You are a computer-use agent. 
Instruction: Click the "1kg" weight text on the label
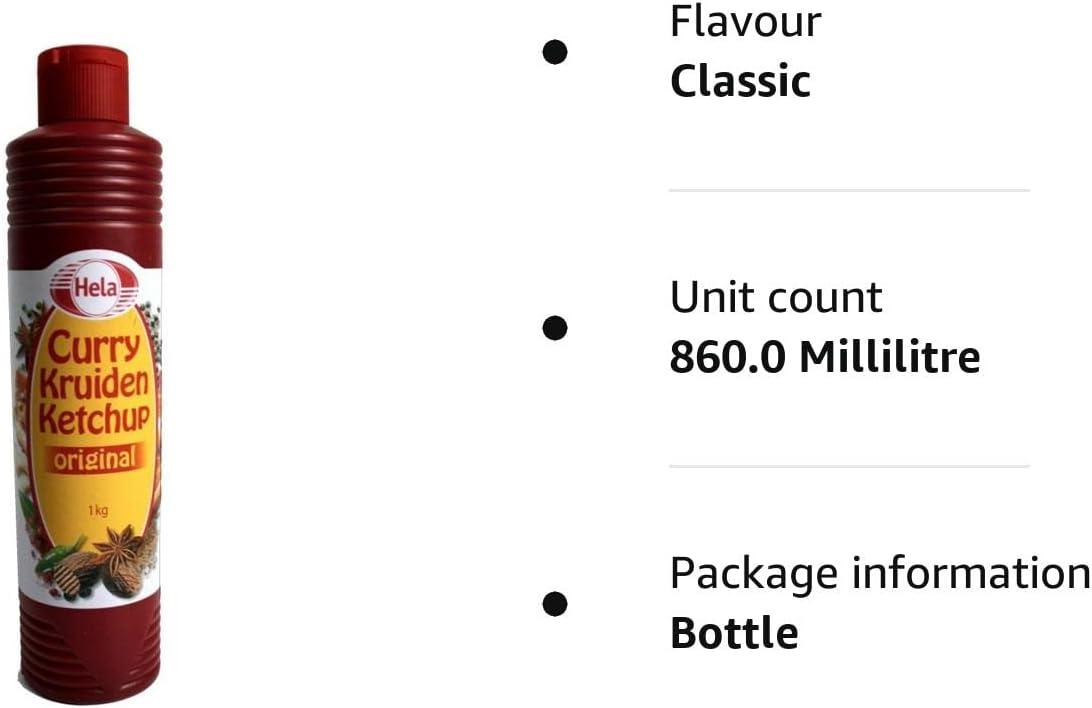point(97,511)
